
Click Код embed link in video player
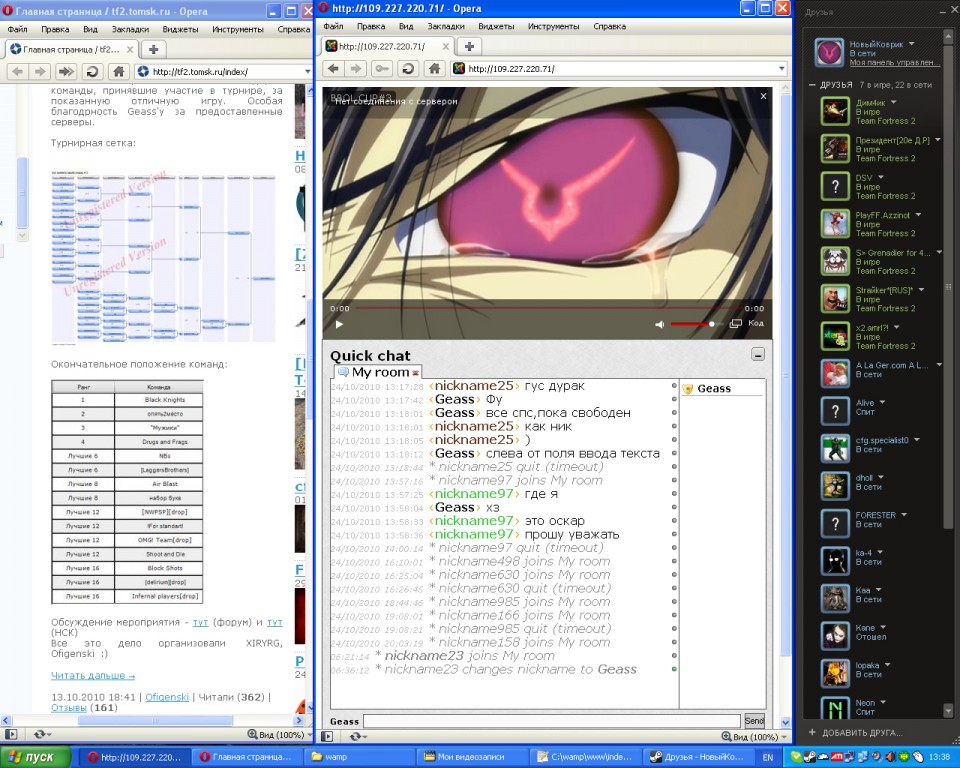click(756, 323)
